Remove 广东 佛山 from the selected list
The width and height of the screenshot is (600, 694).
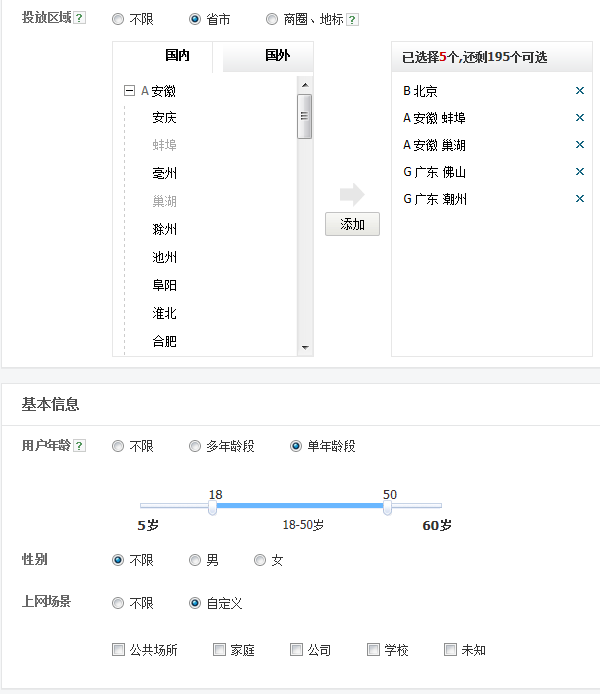tap(580, 172)
